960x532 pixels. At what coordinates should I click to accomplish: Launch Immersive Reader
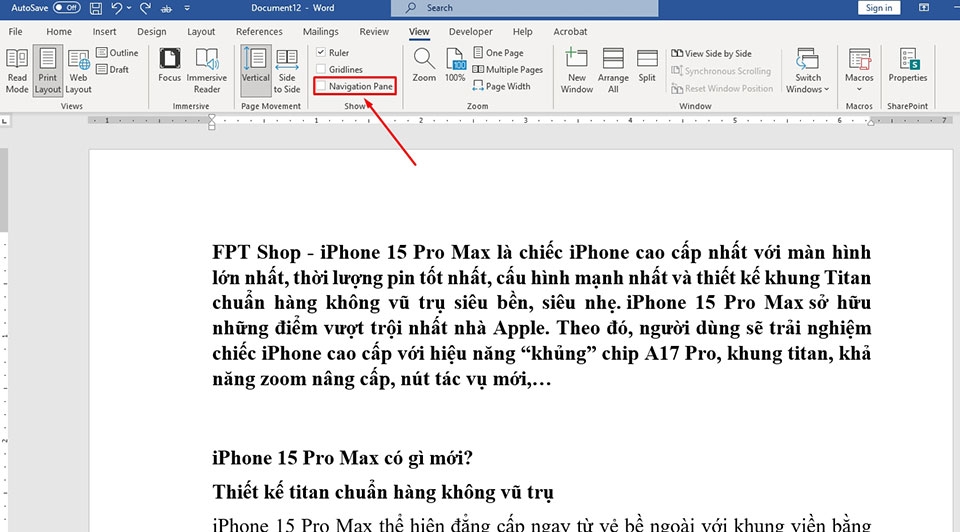tap(207, 70)
